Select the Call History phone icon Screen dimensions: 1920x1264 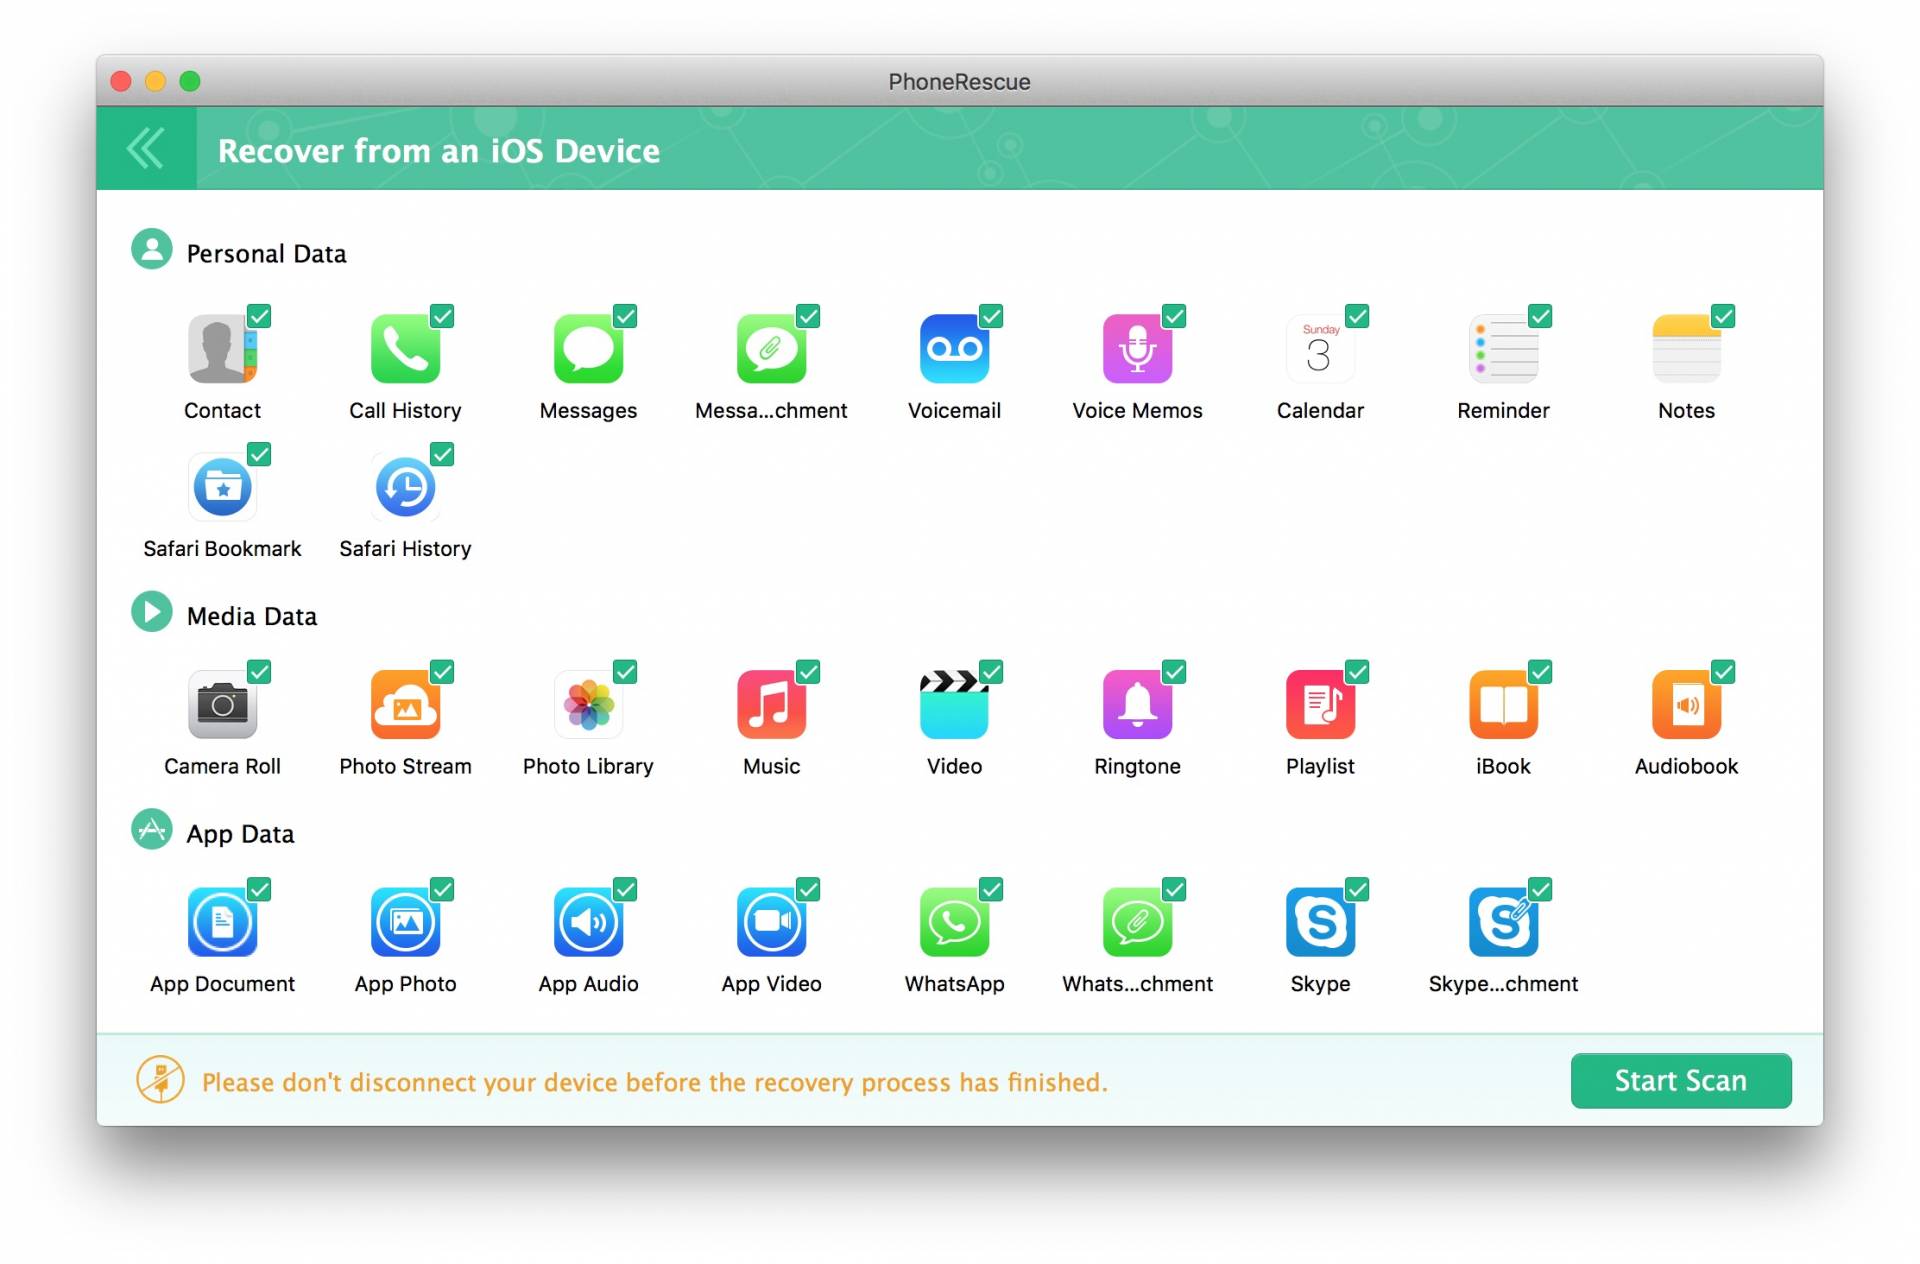coord(405,349)
